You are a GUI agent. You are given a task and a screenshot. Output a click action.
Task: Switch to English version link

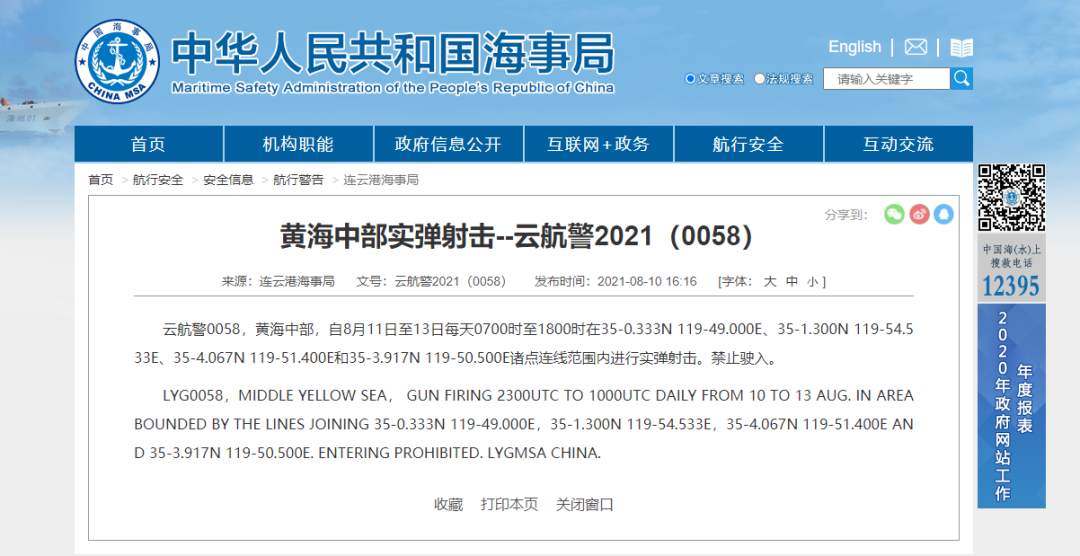pyautogui.click(x=854, y=47)
